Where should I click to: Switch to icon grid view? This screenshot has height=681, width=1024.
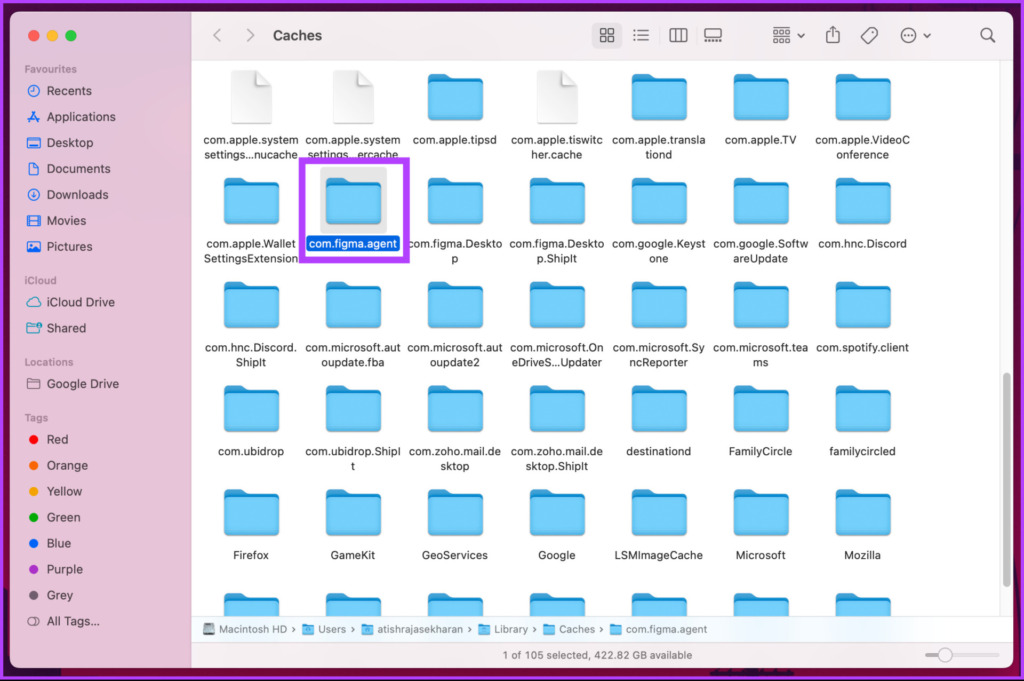pyautogui.click(x=606, y=35)
